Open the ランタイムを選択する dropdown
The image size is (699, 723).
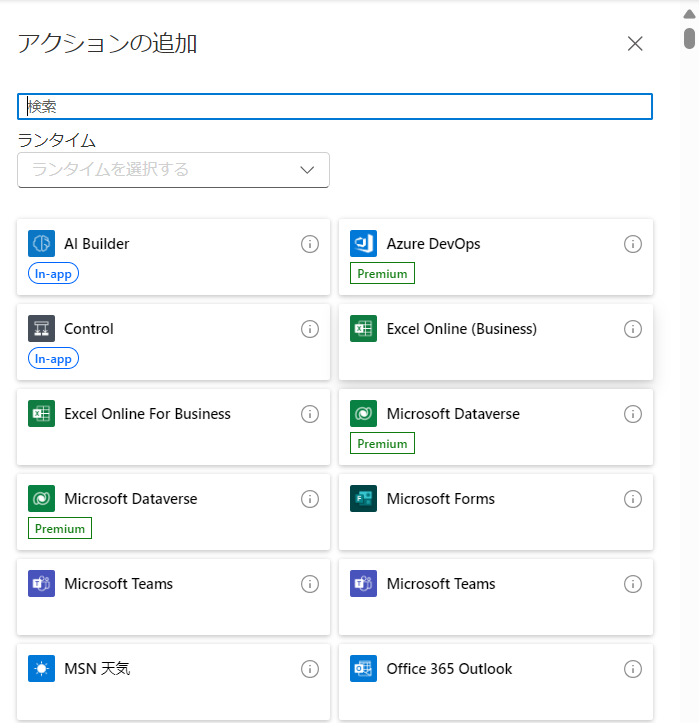tap(173, 170)
